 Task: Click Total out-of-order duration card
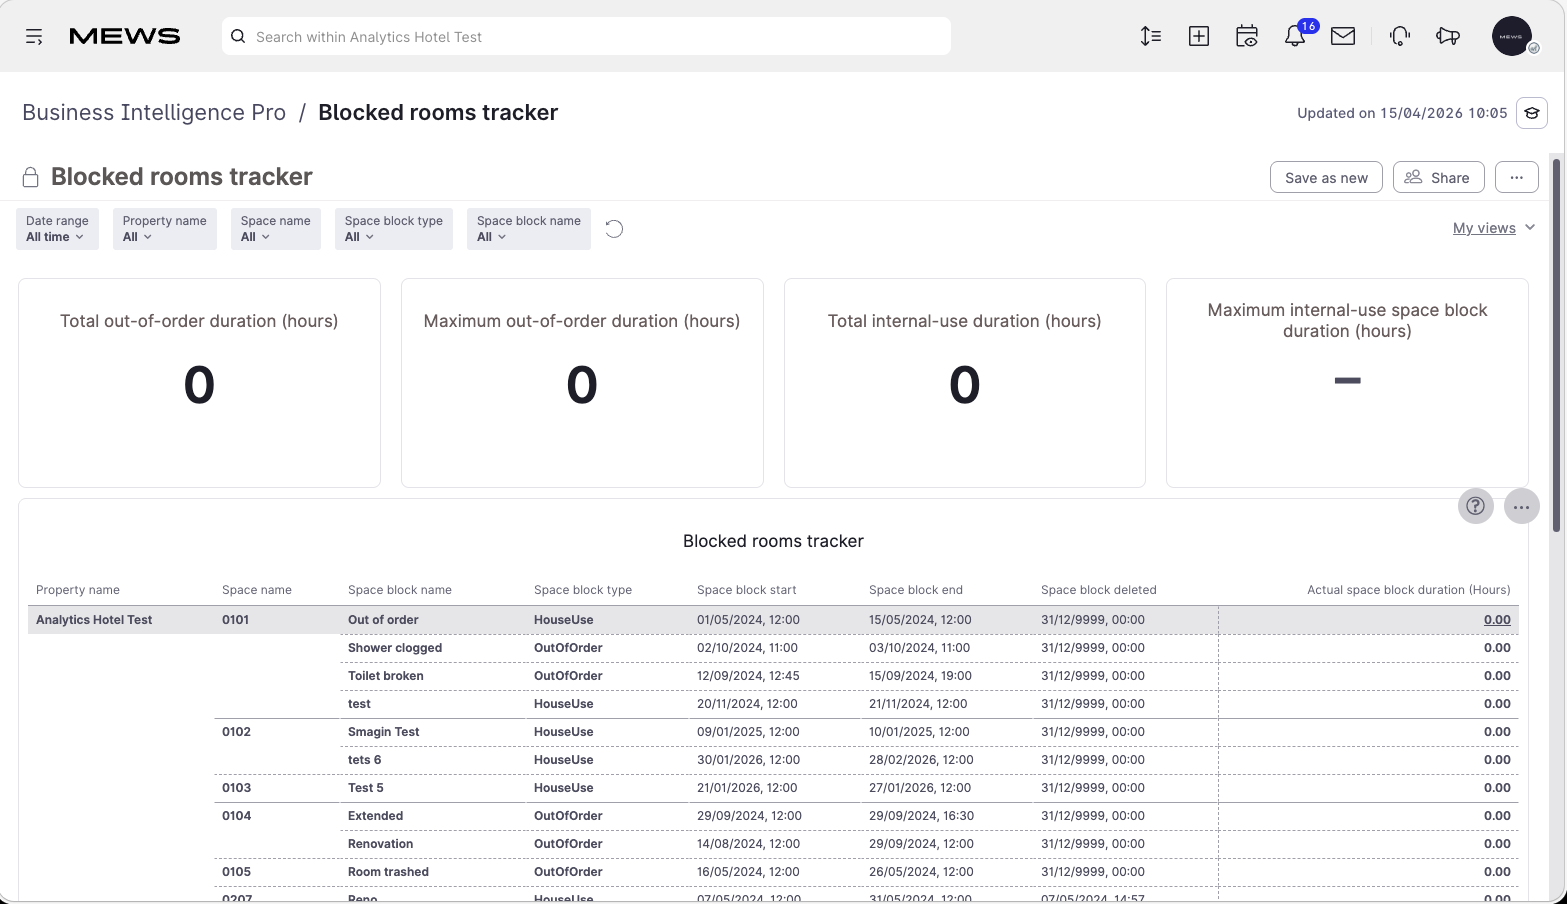(199, 383)
